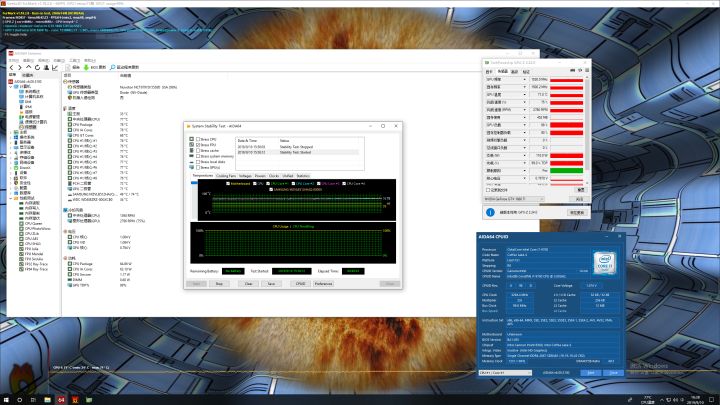Image resolution: width=720 pixels, height=405 pixels.
Task: Click CPUID button in System Stability Test
Action: [x=300, y=284]
